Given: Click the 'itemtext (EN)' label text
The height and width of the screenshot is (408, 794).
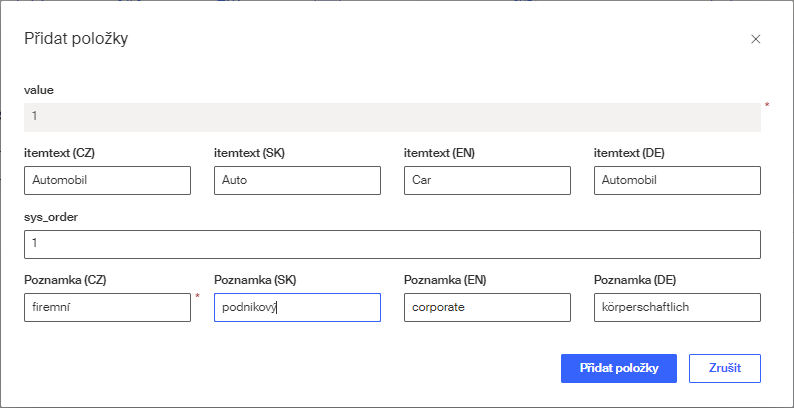Looking at the screenshot, I should 439,153.
